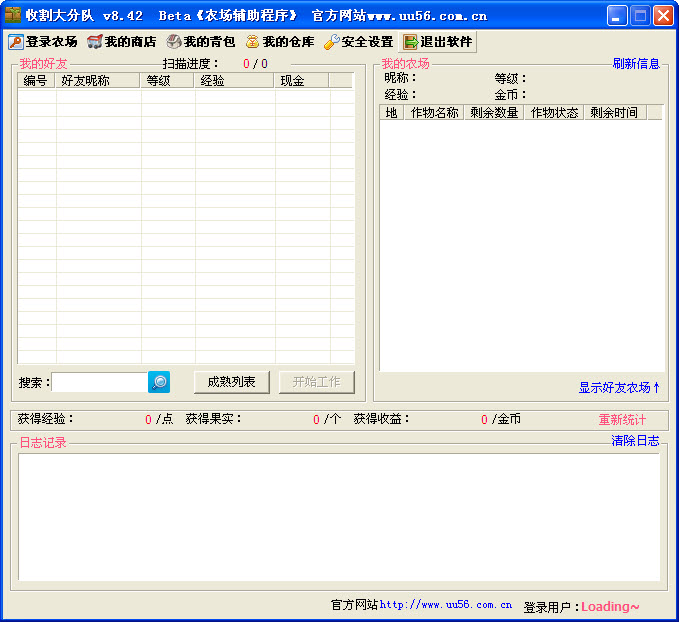Click inside the 日志记录 log area

pyautogui.click(x=339, y=517)
